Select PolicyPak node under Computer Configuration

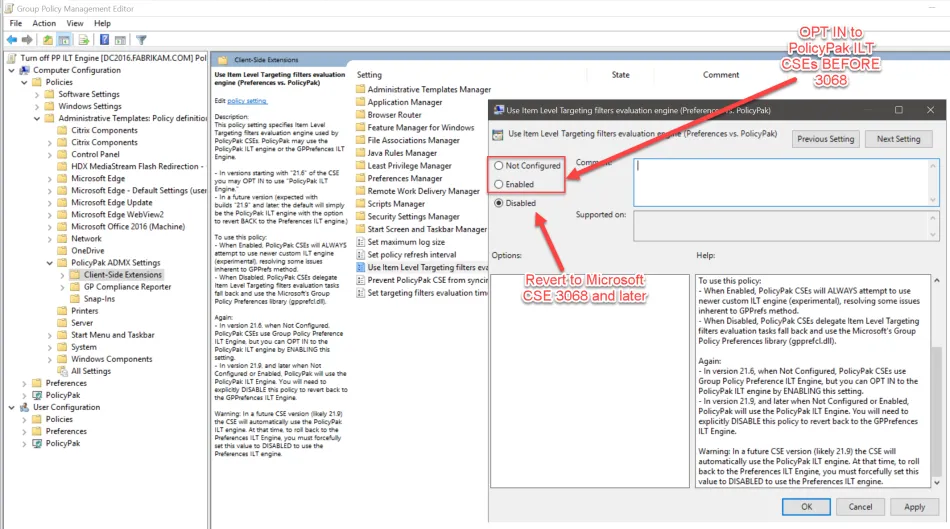(x=62, y=395)
